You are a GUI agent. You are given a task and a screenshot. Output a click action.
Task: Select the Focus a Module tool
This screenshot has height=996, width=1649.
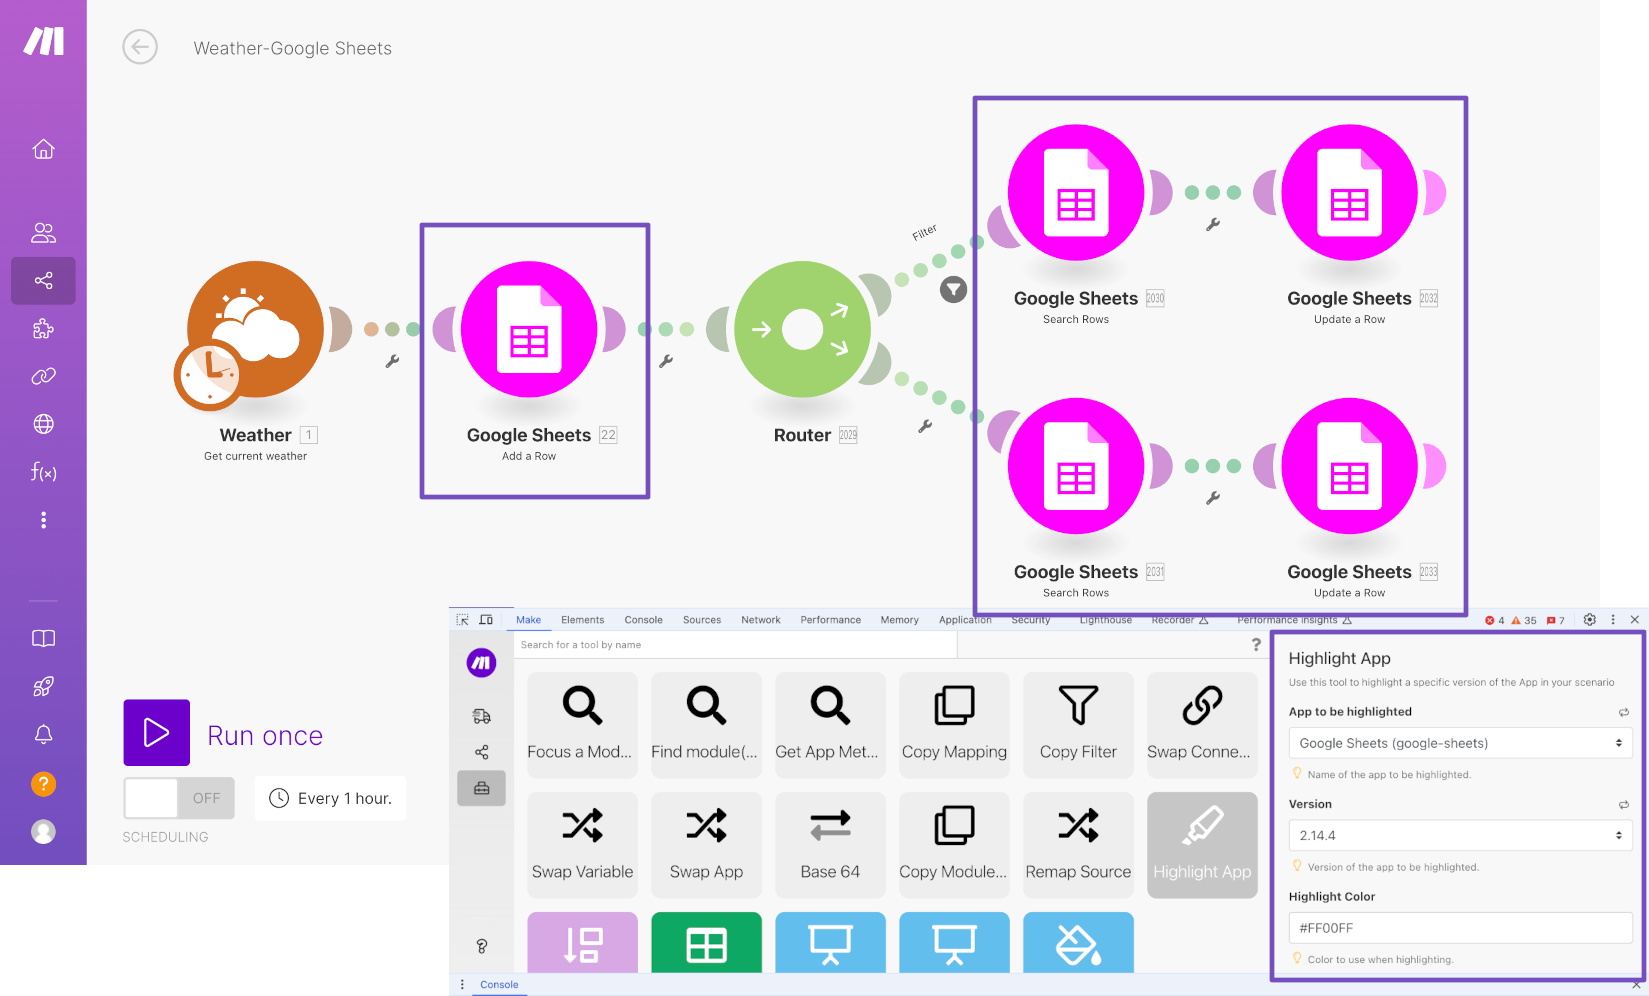click(582, 725)
